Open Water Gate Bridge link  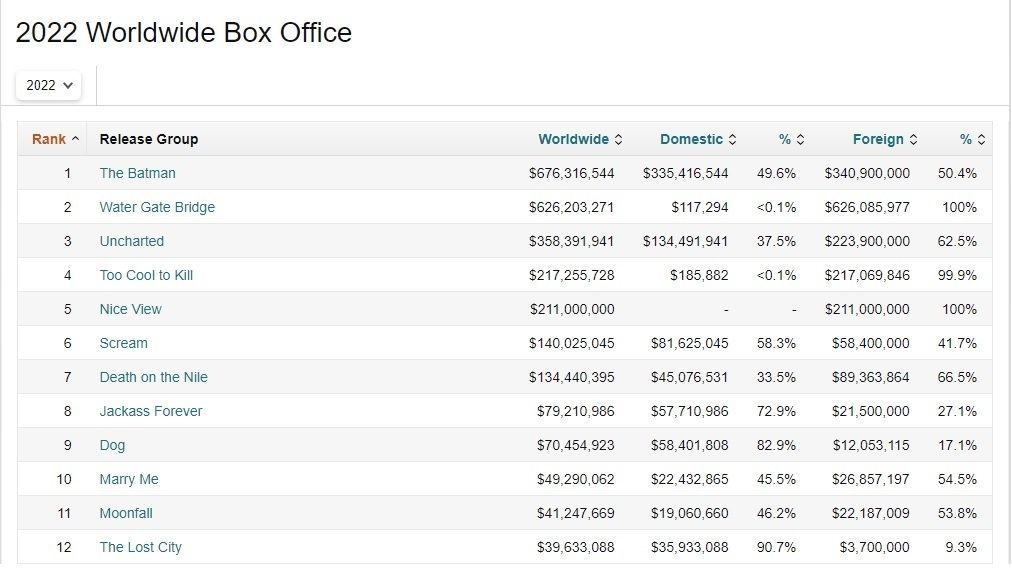tap(157, 207)
